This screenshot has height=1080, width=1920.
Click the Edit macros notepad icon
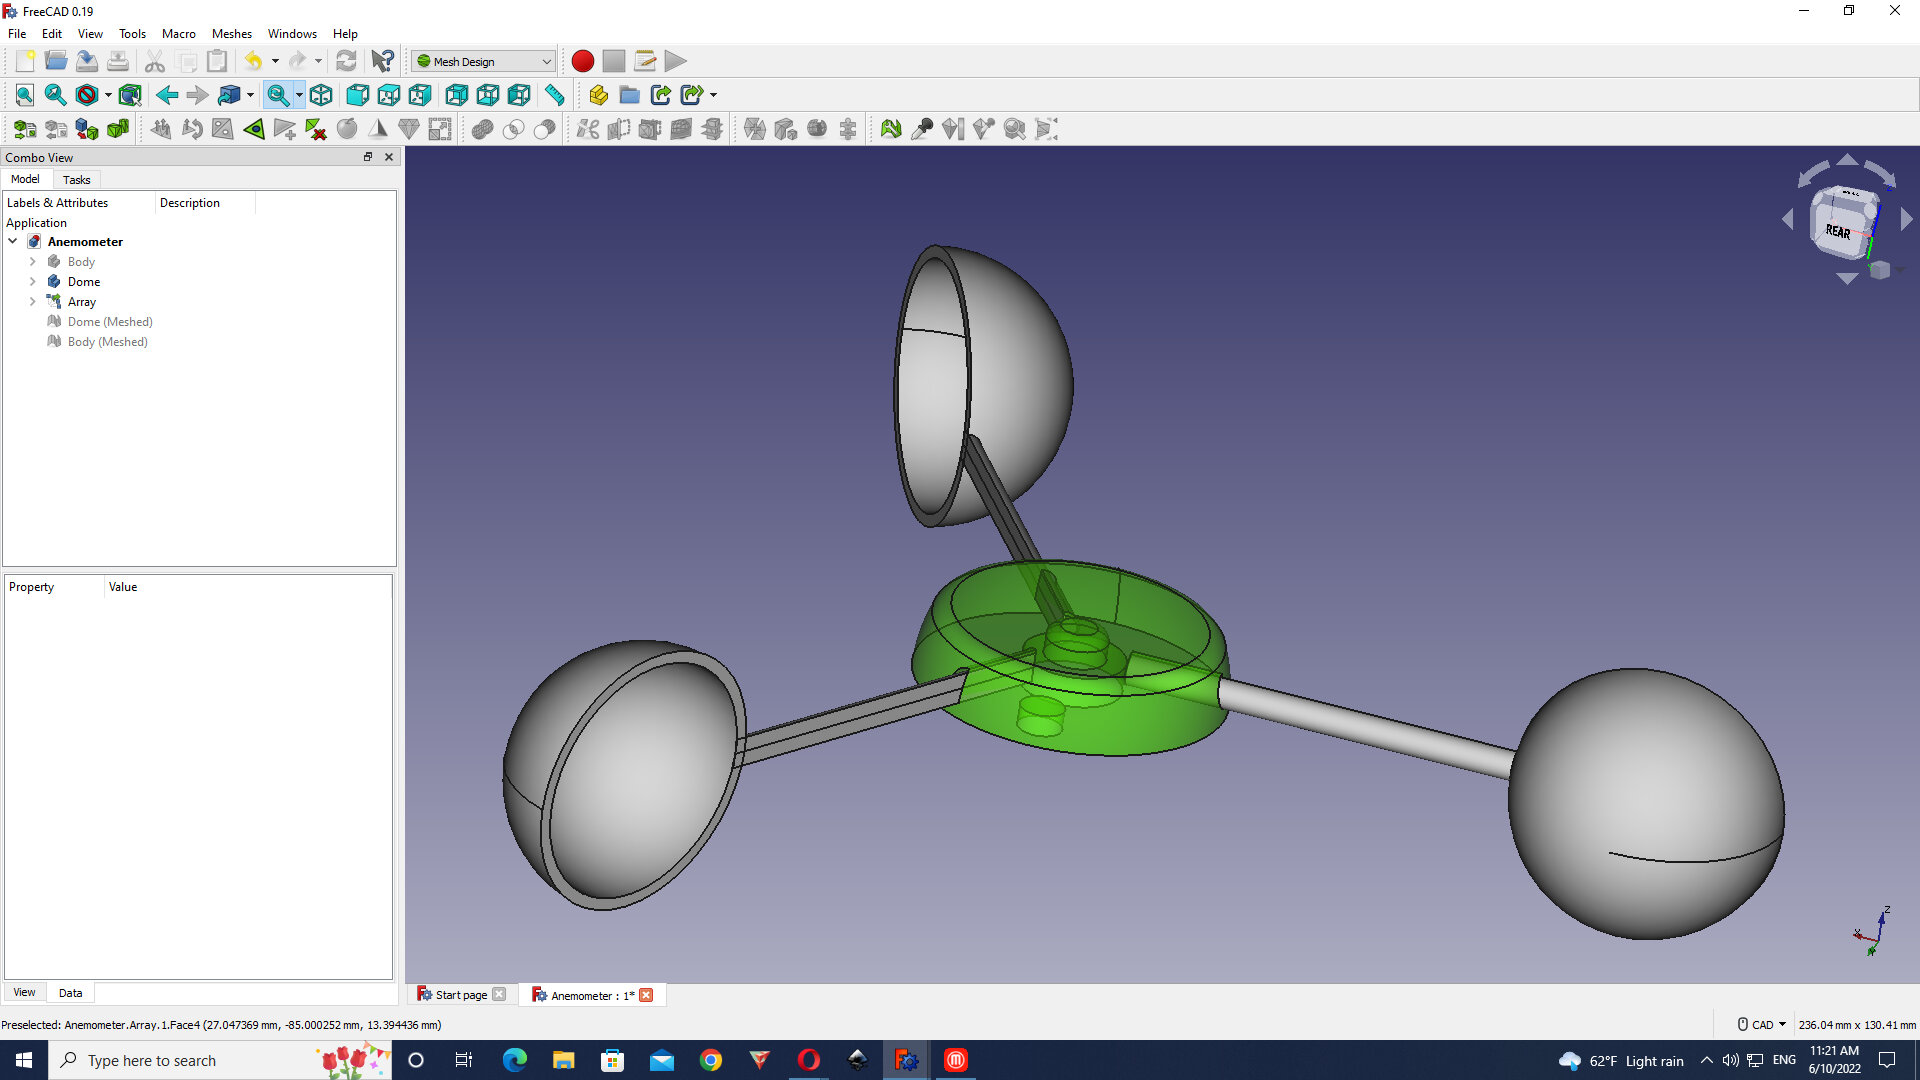(x=645, y=61)
